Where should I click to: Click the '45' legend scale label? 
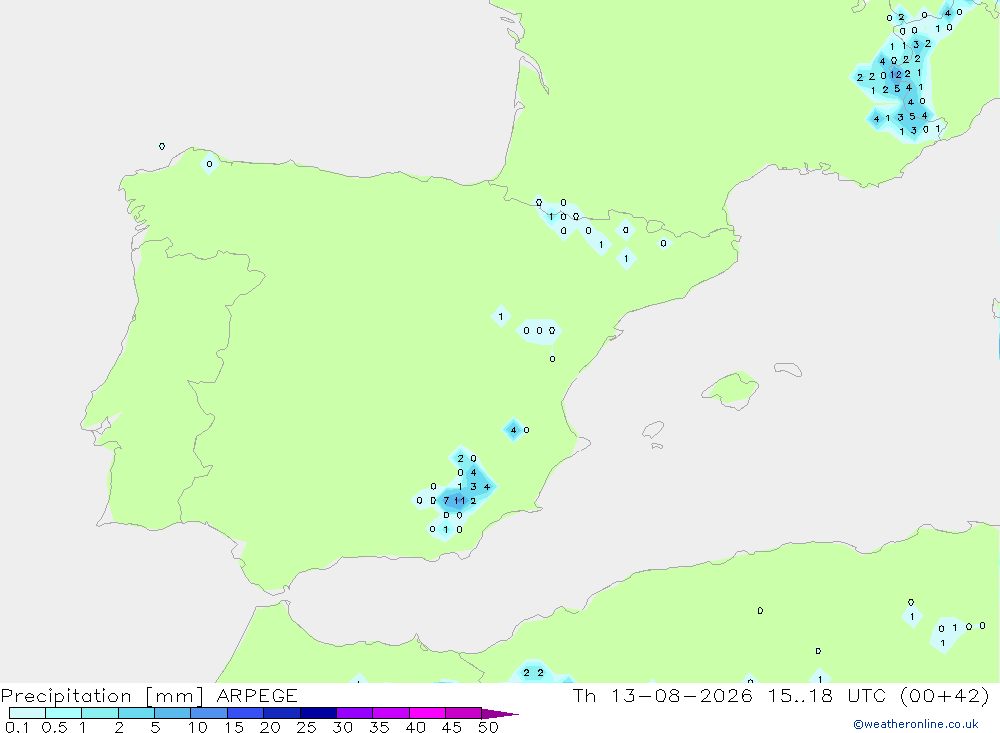452,727
